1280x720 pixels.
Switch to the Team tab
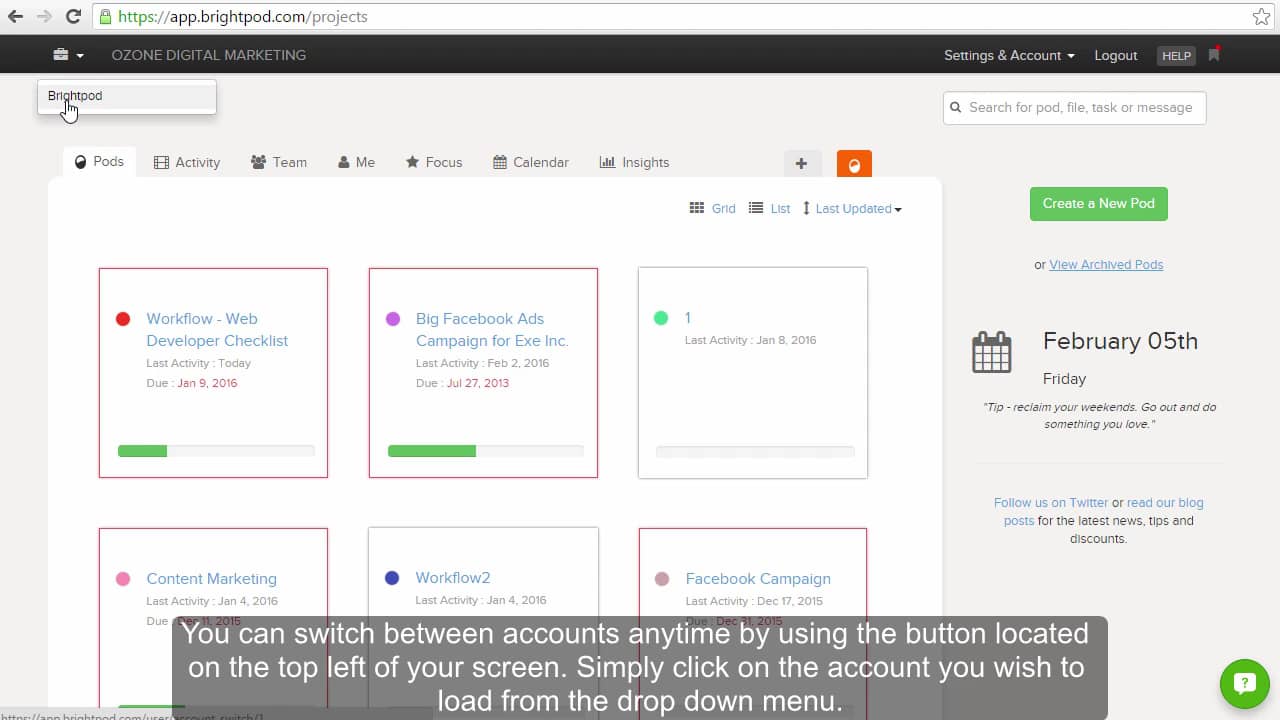(x=279, y=162)
